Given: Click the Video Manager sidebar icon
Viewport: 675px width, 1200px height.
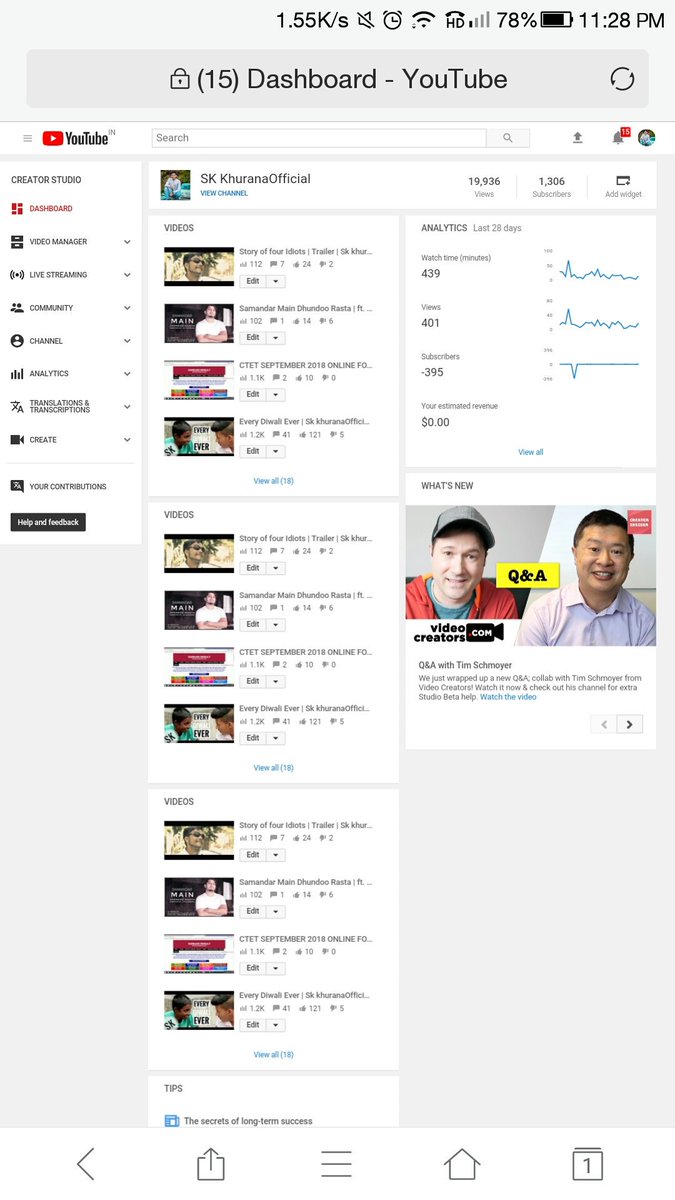Looking at the screenshot, I should point(17,242).
